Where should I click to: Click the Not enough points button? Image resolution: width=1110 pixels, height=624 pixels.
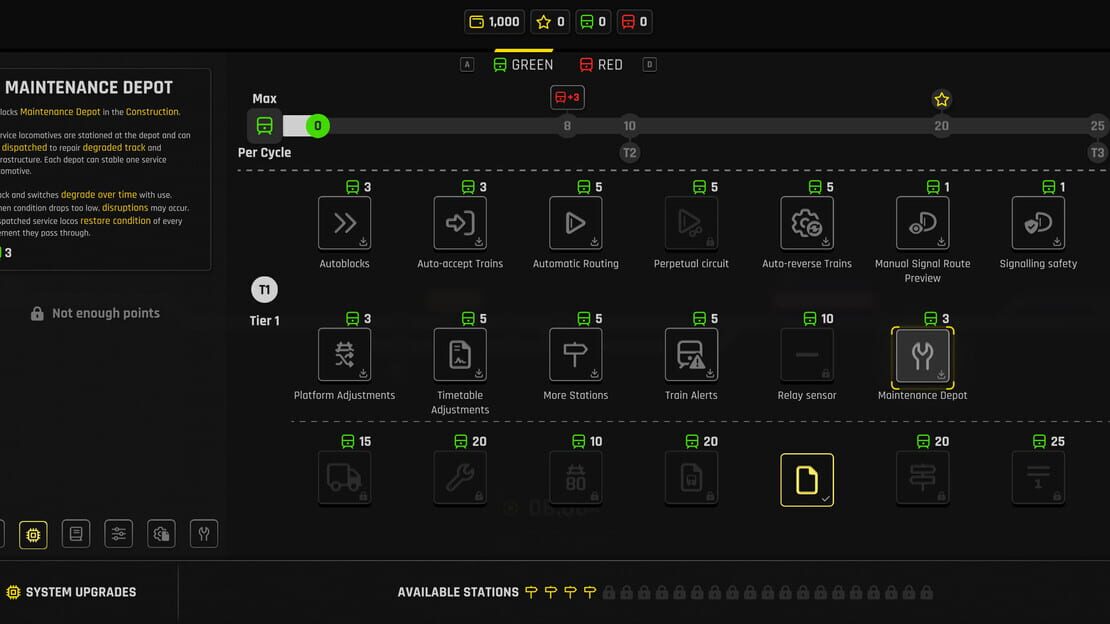point(96,313)
